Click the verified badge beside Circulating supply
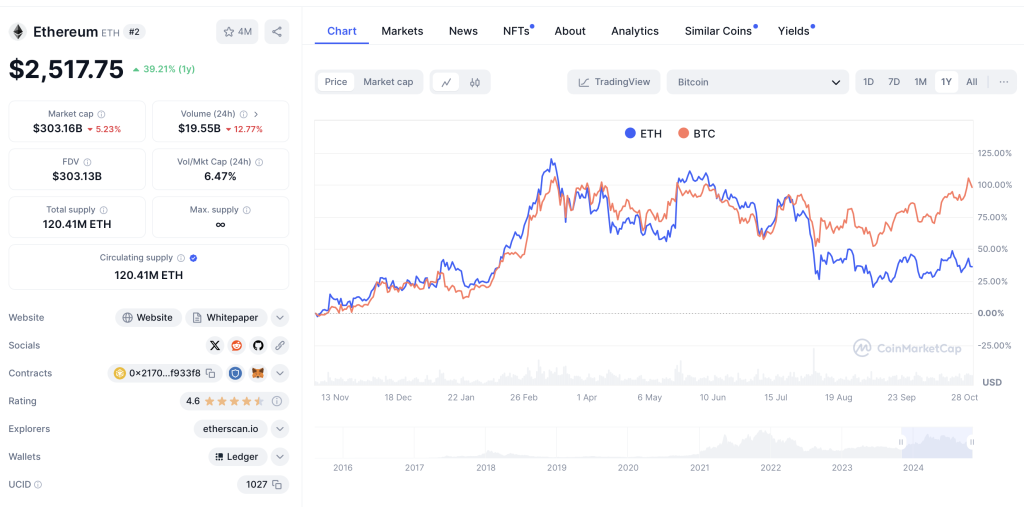This screenshot has width=1024, height=507. click(x=193, y=258)
